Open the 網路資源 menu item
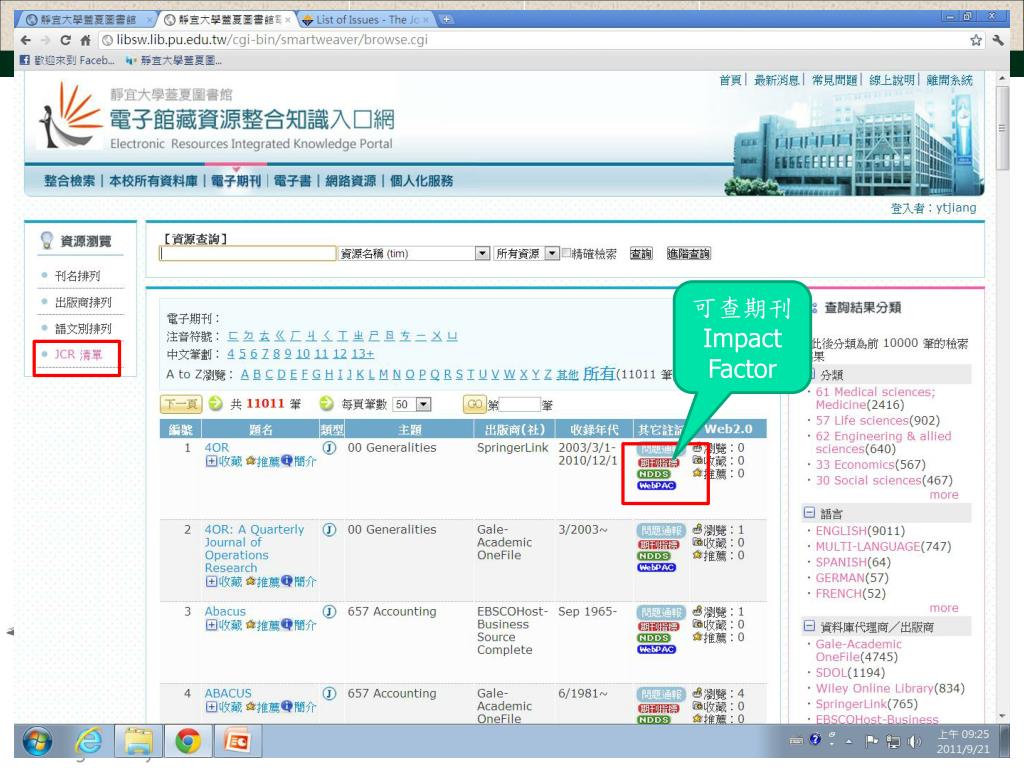The image size is (1024, 768). point(351,181)
